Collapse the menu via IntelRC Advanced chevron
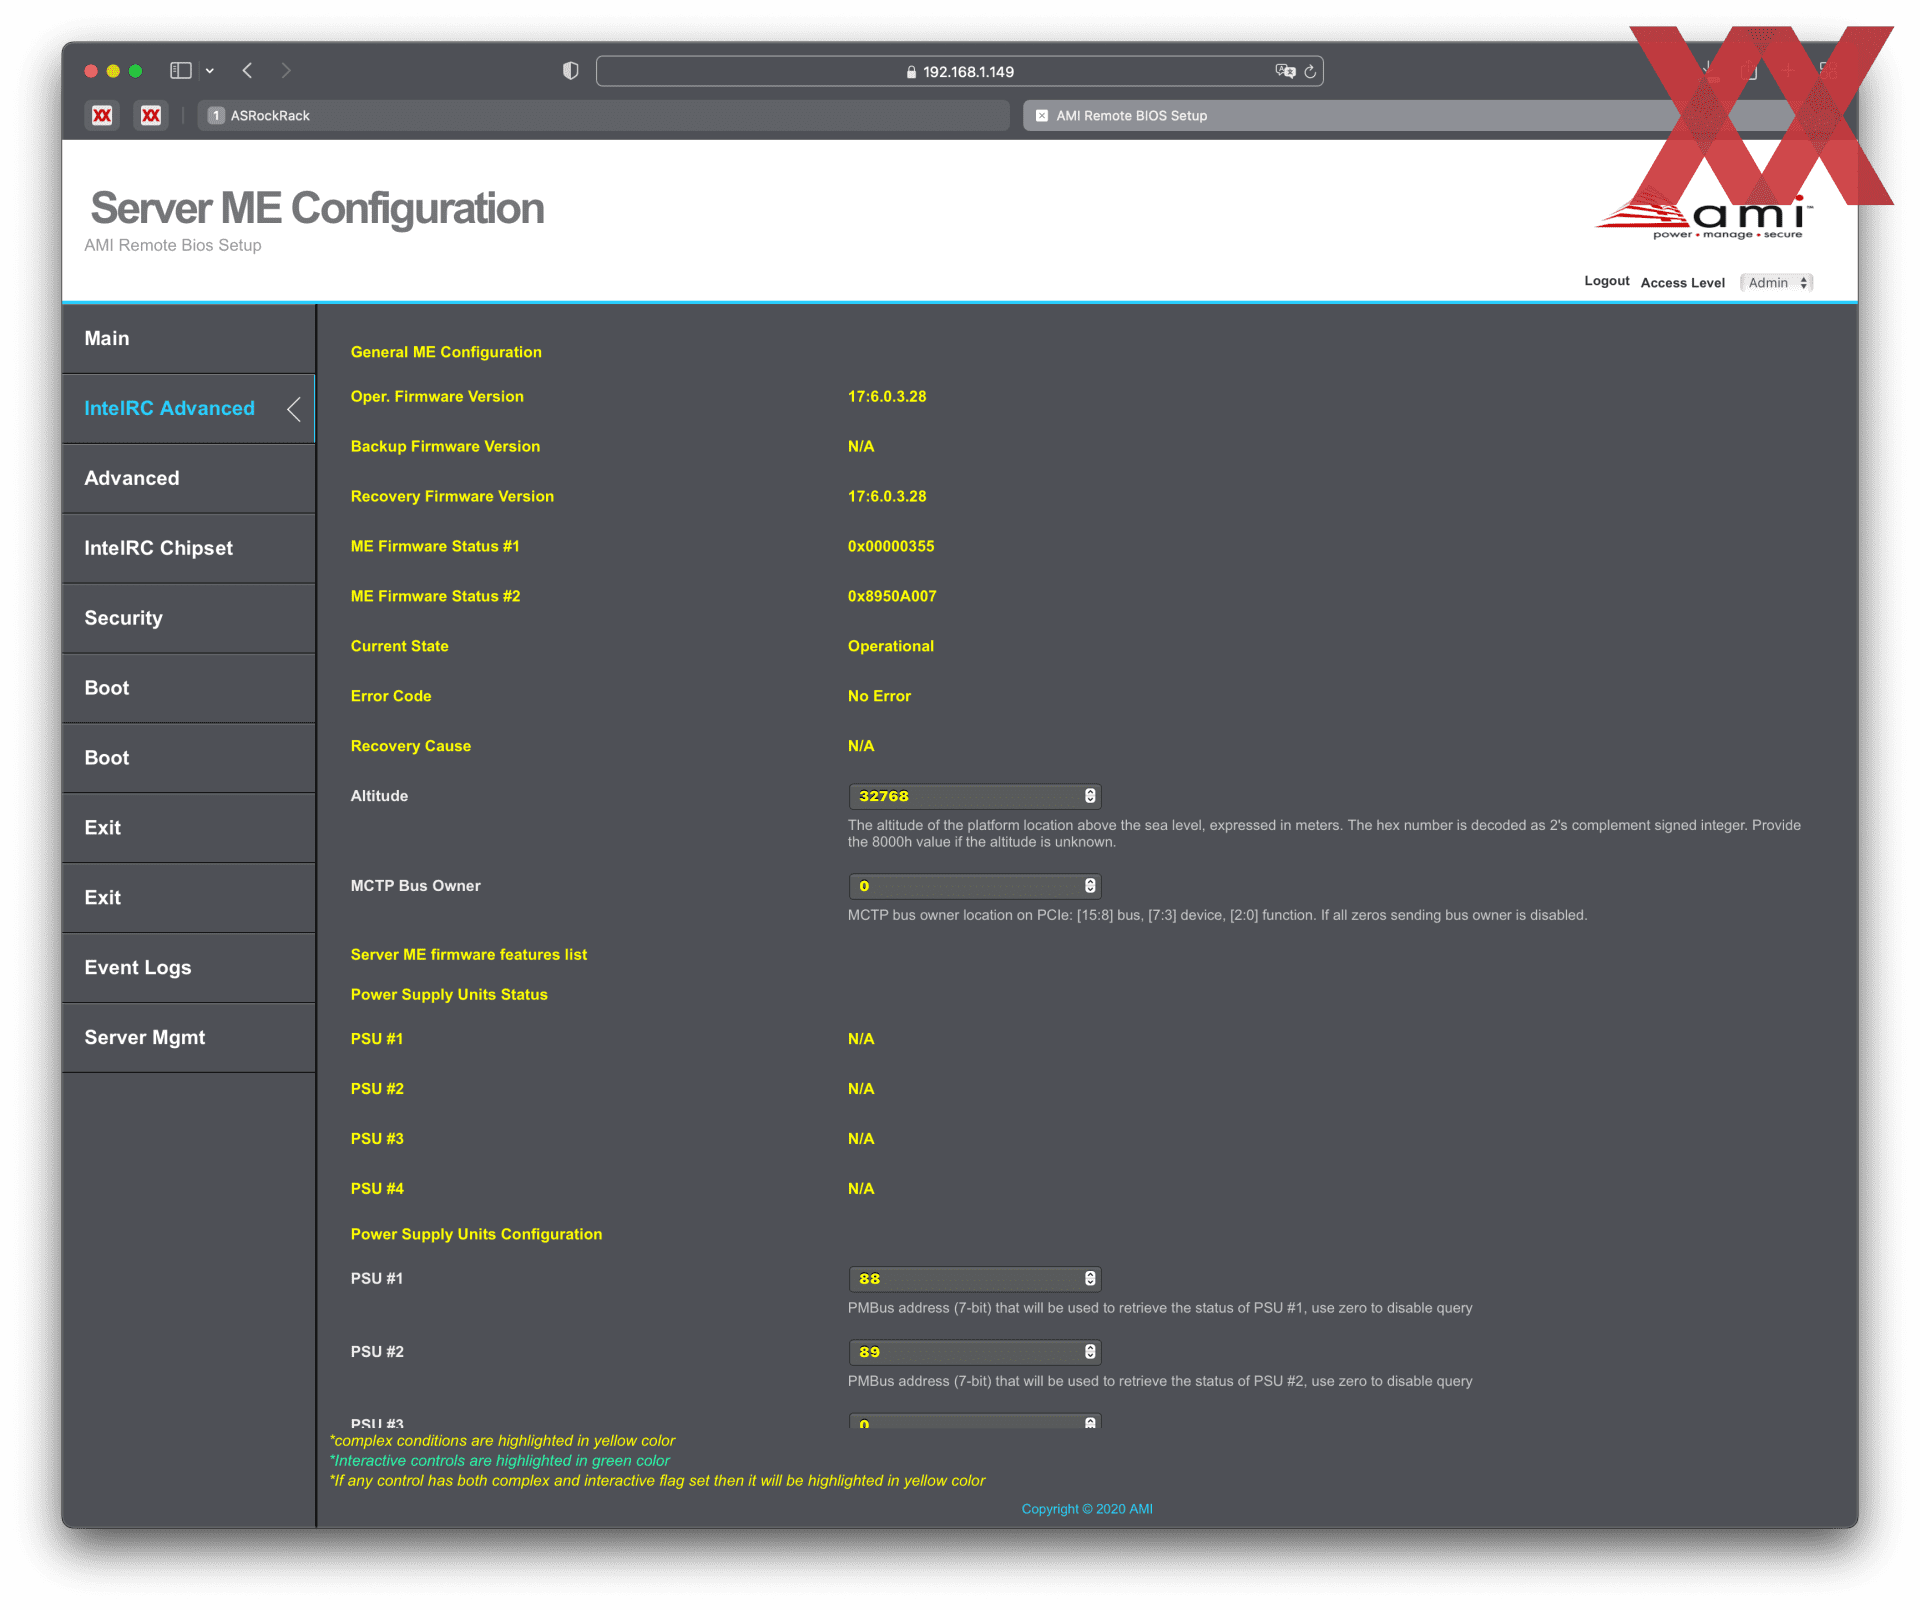 coord(293,409)
